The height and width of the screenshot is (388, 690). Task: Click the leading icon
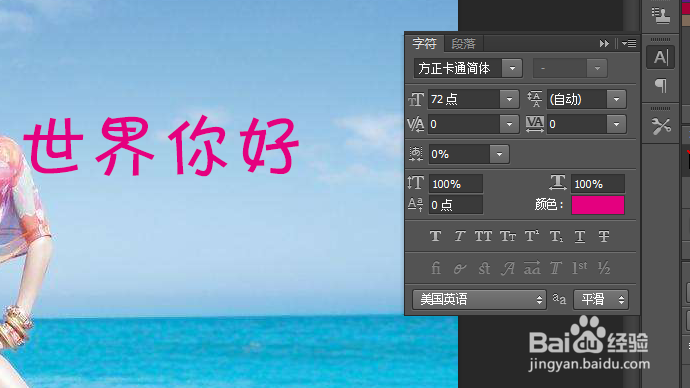click(535, 99)
